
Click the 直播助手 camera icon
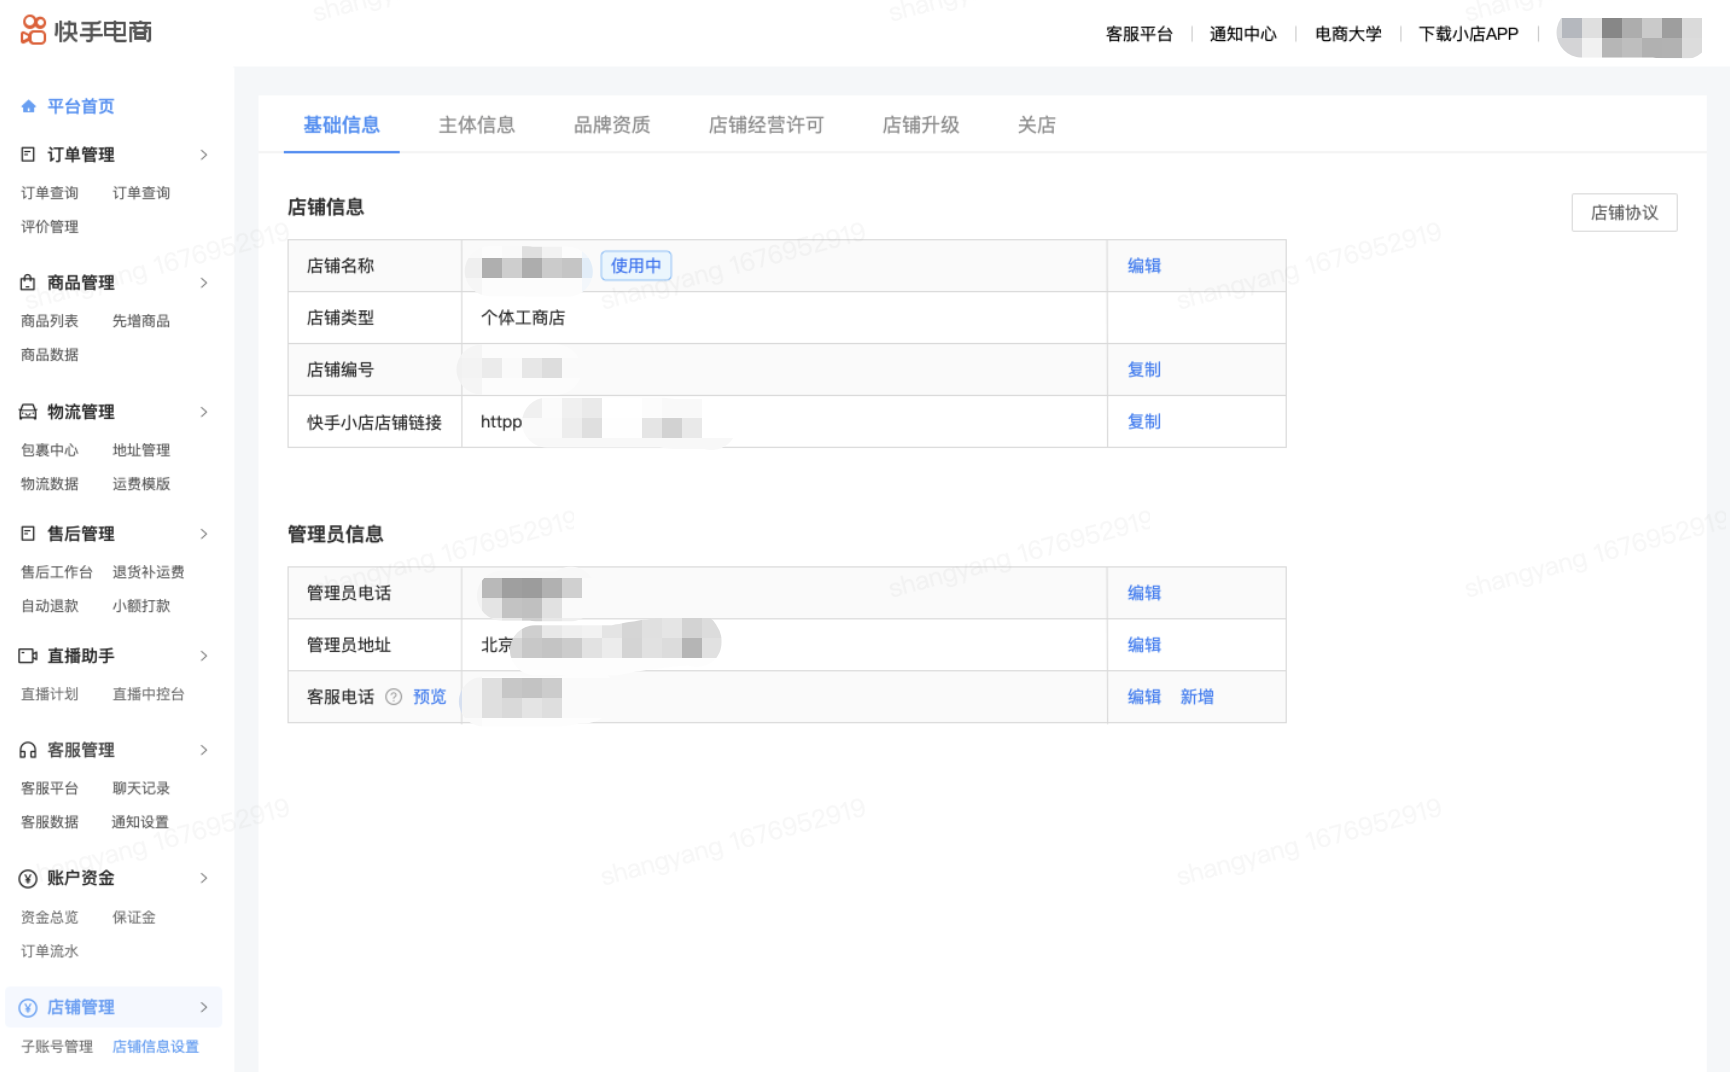[28, 656]
